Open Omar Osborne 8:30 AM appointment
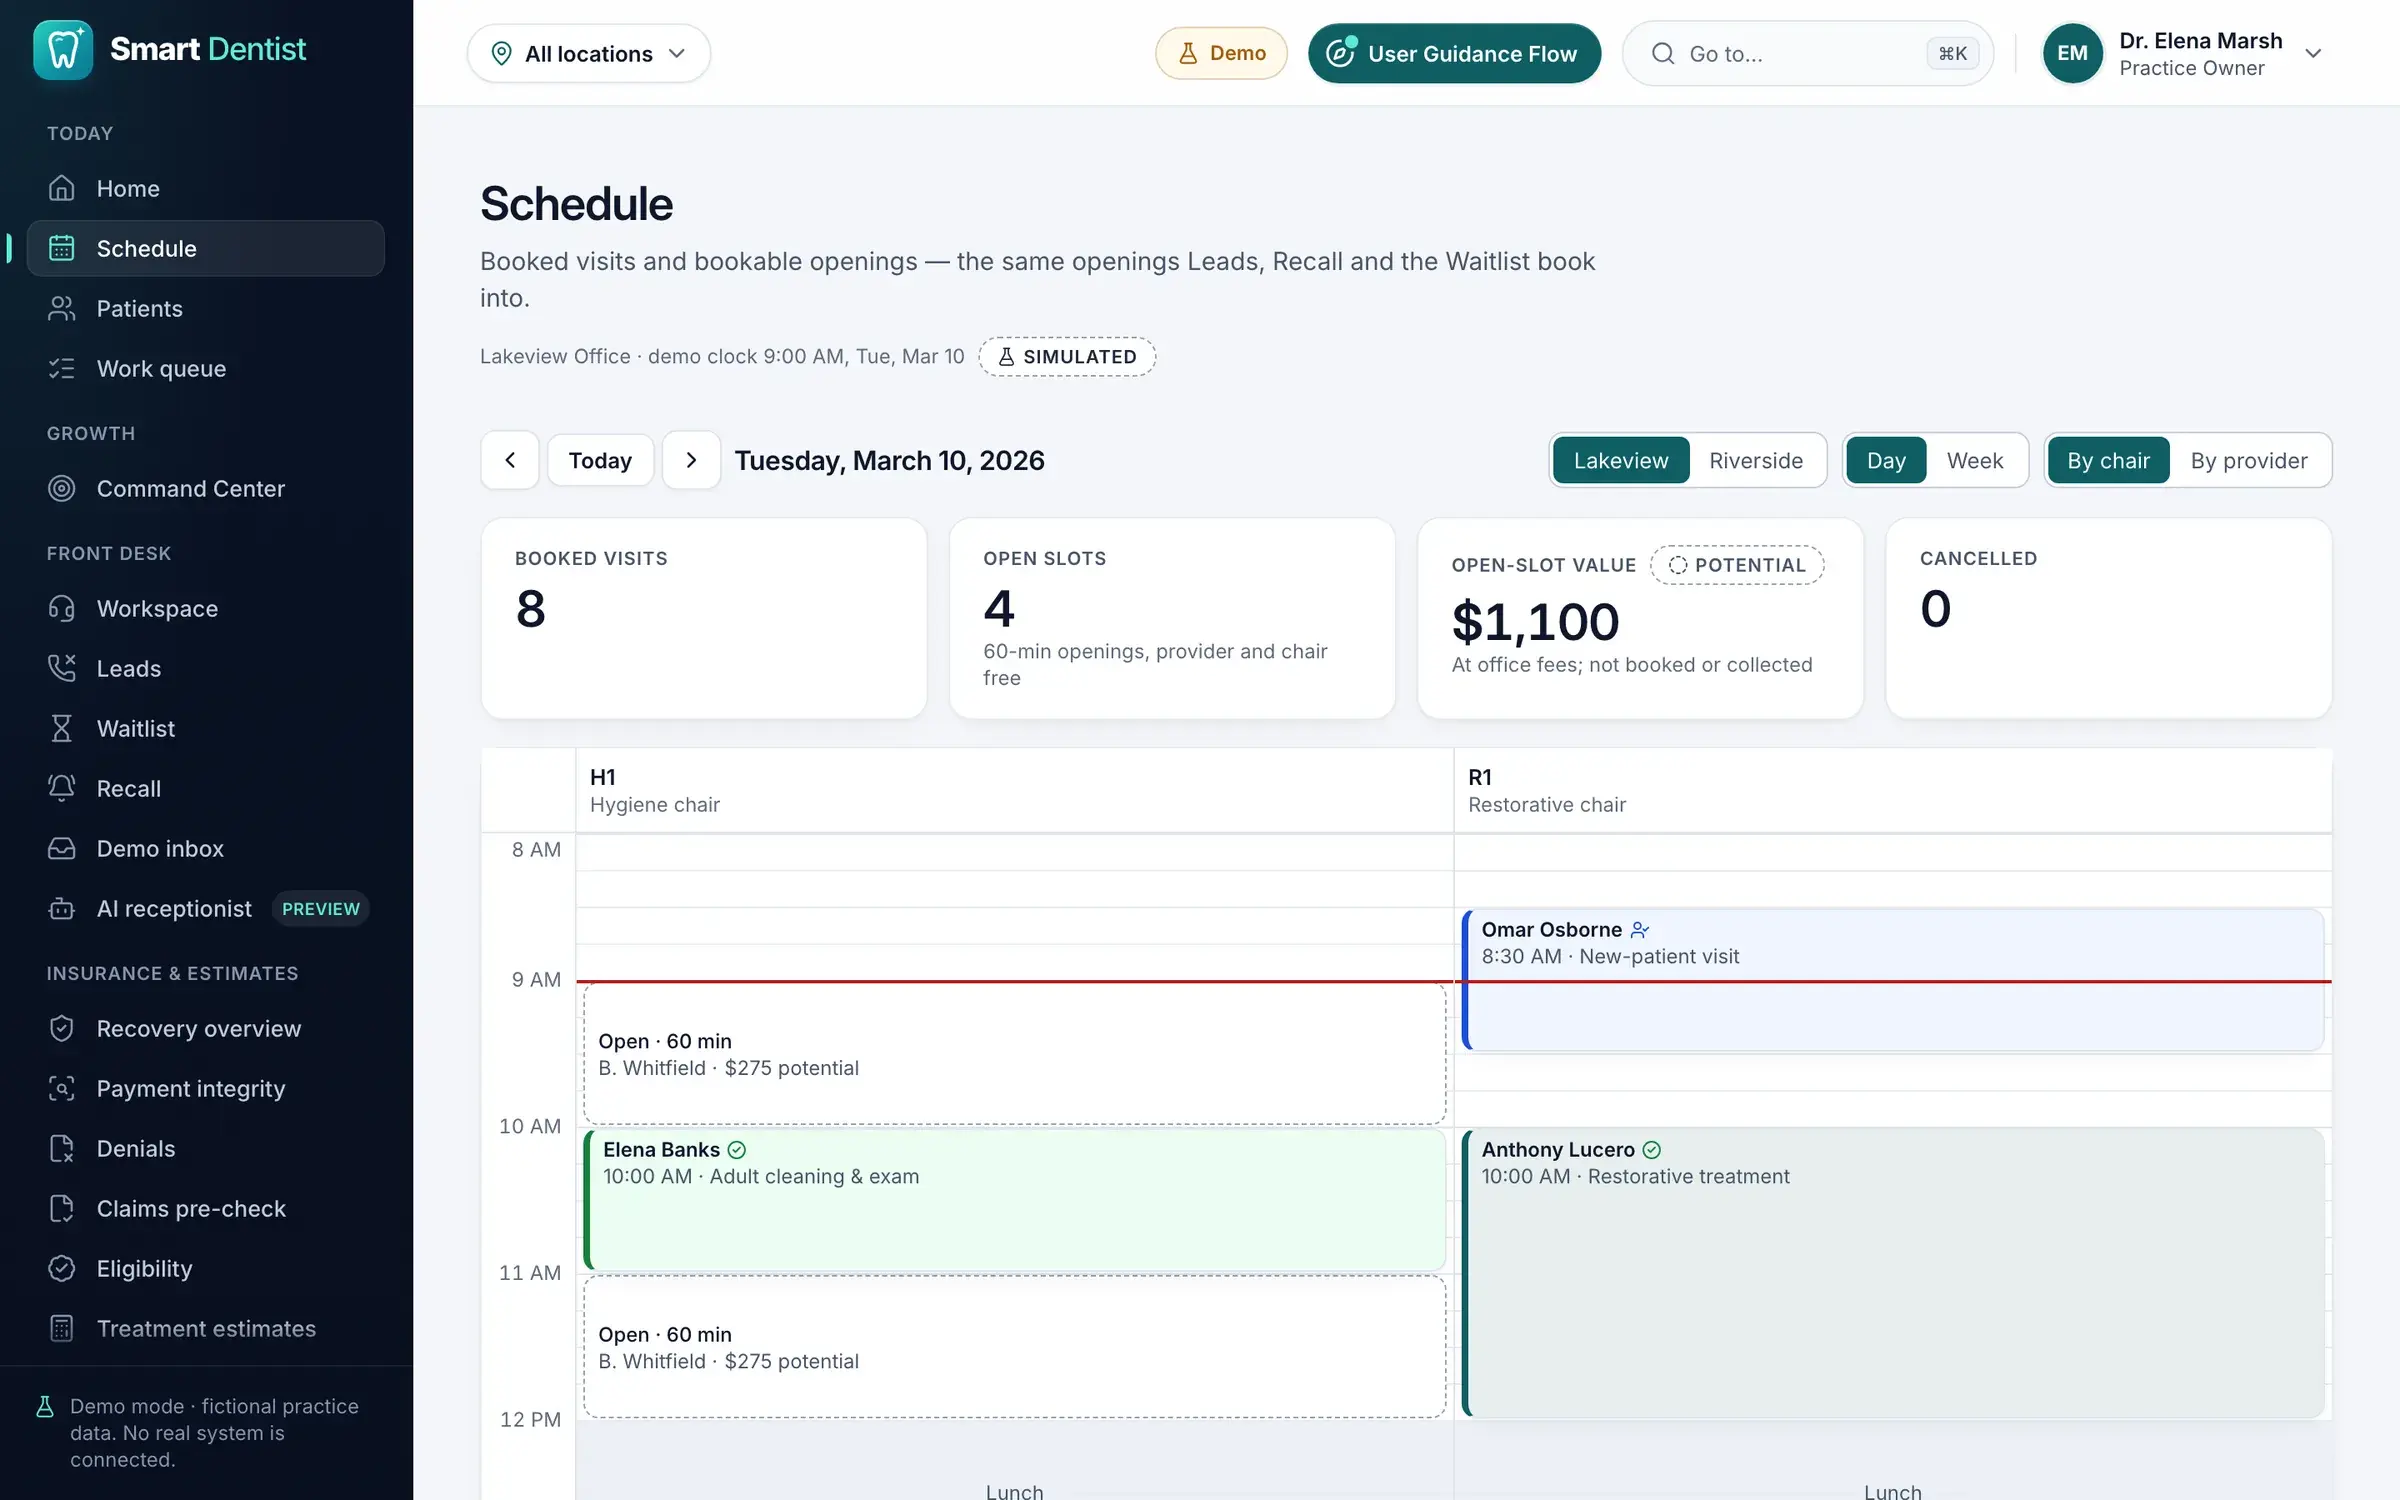Viewport: 2400px width, 1500px height. pyautogui.click(x=1893, y=979)
